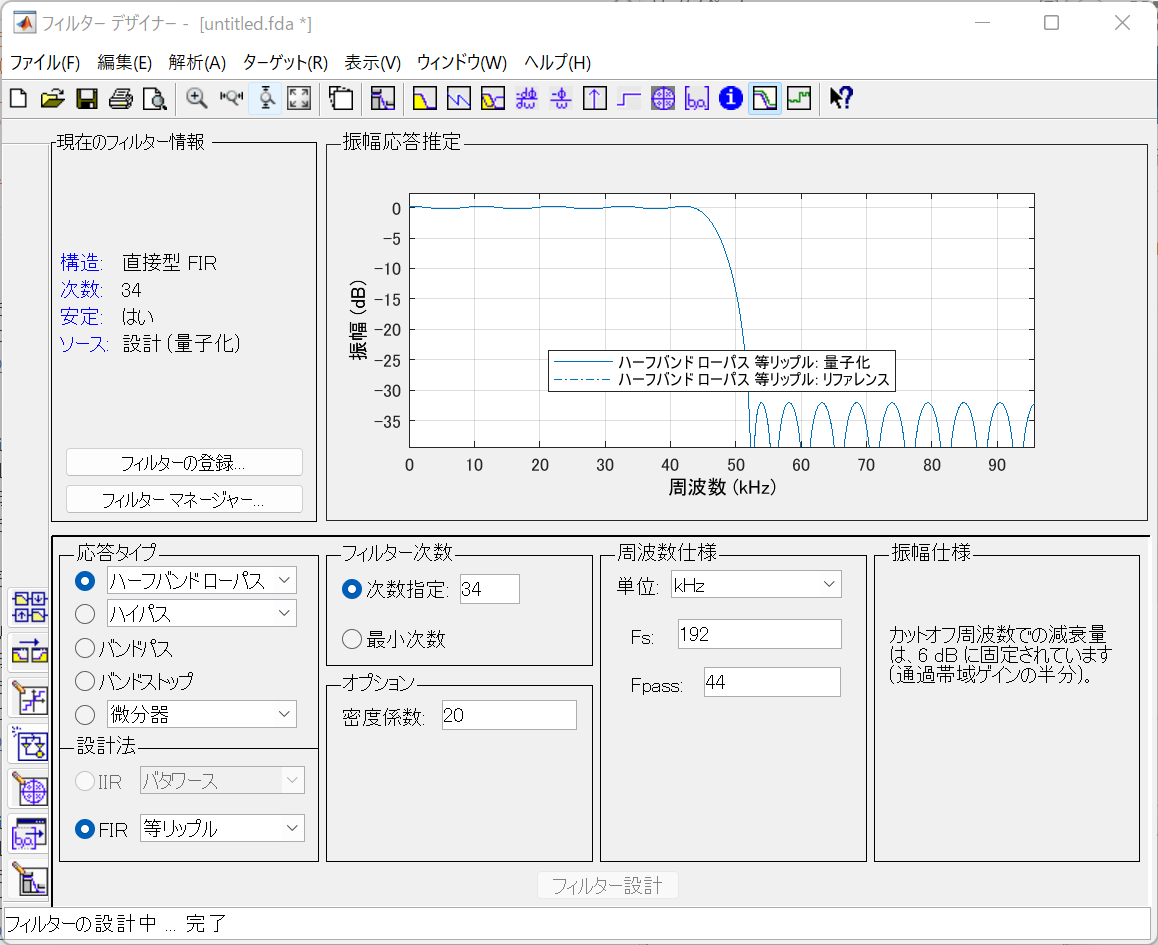Open the Realize Model sidebar panel
The width and height of the screenshot is (1158, 945).
click(29, 743)
